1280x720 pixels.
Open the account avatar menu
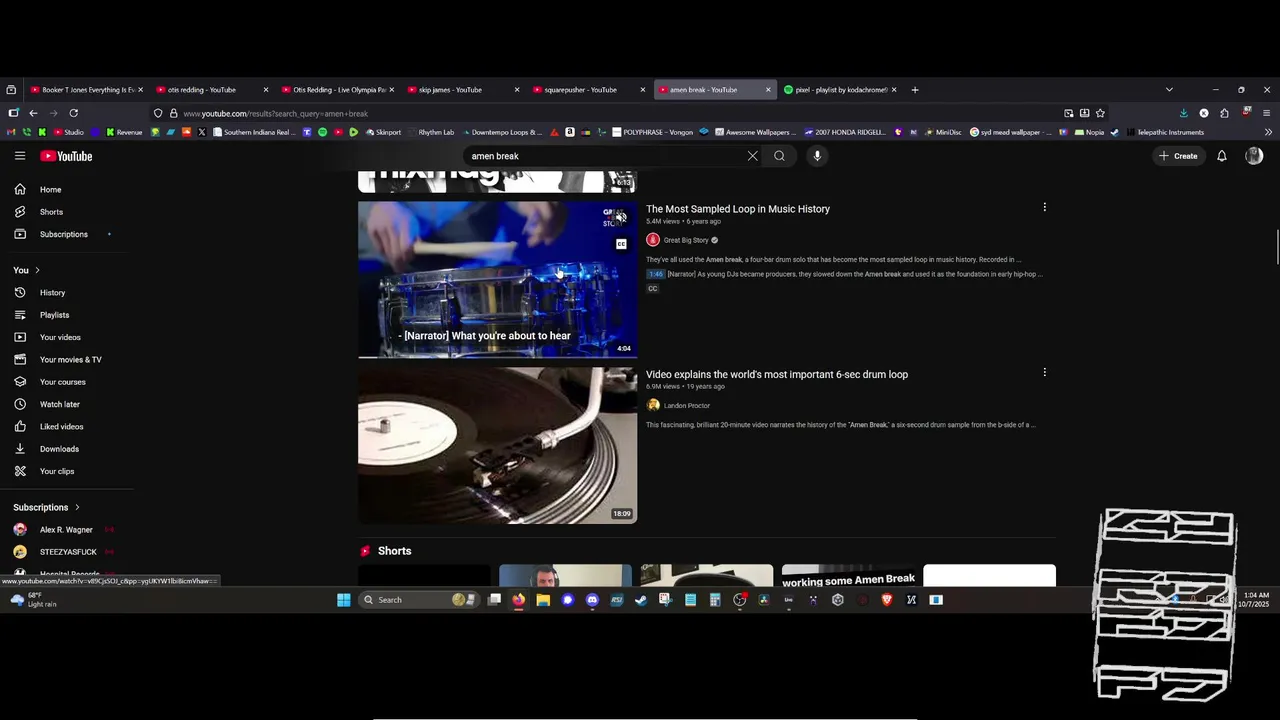coord(1254,156)
